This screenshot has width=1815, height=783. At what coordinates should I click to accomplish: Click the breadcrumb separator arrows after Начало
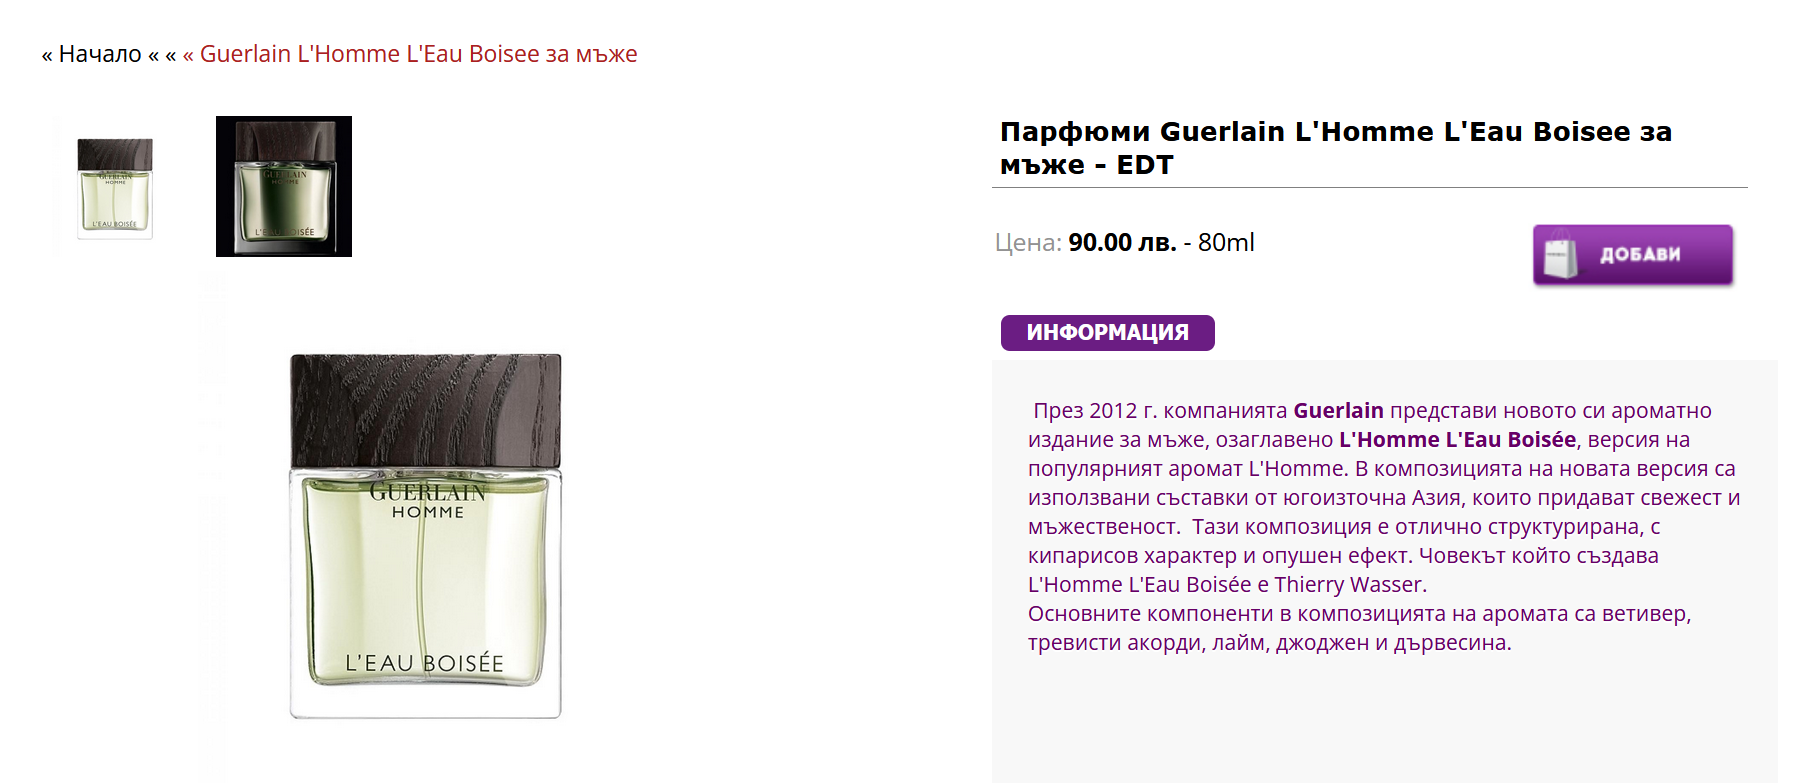point(162,55)
